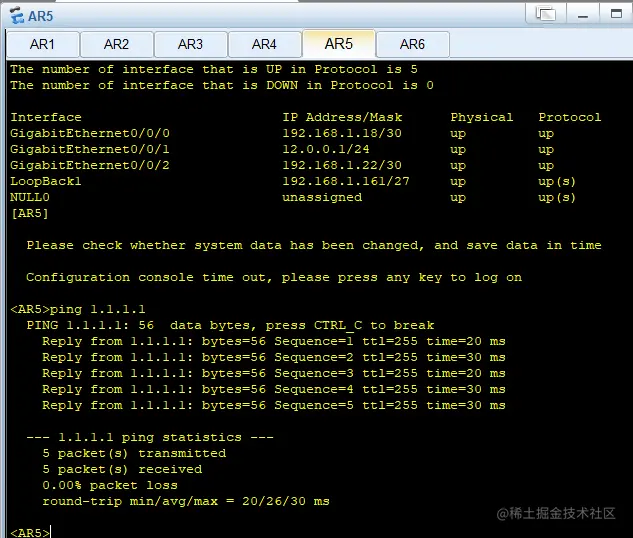The image size is (633, 538).
Task: Click the 'IP Address/Mask' column header
Action: point(342,117)
